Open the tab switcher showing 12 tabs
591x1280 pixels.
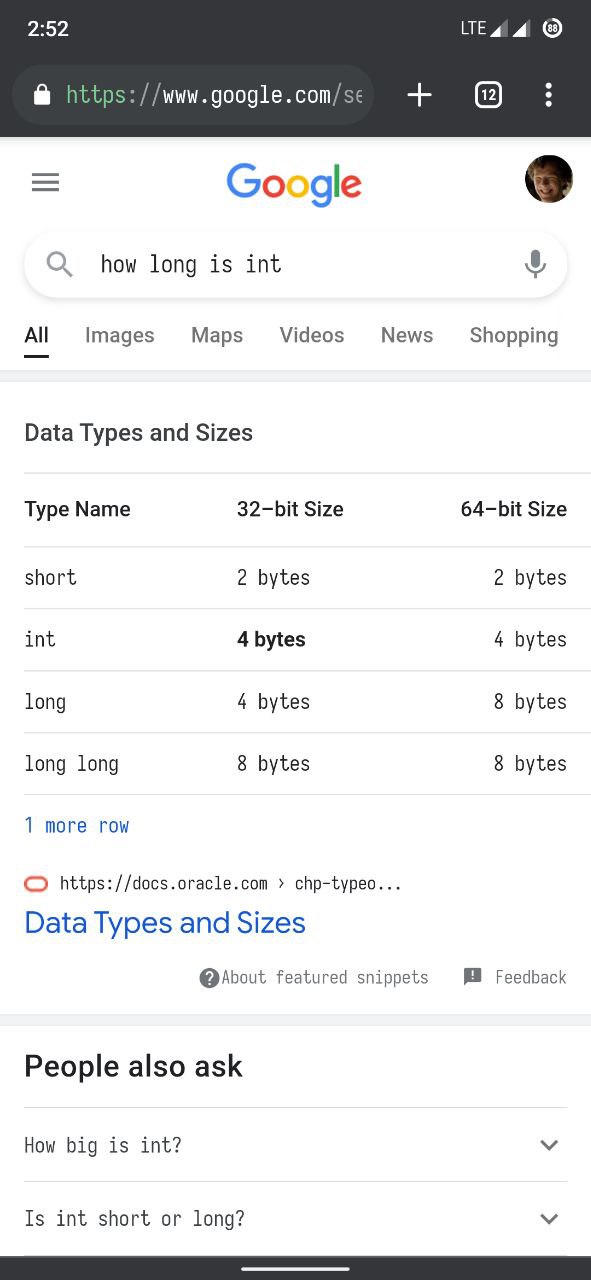(x=488, y=95)
